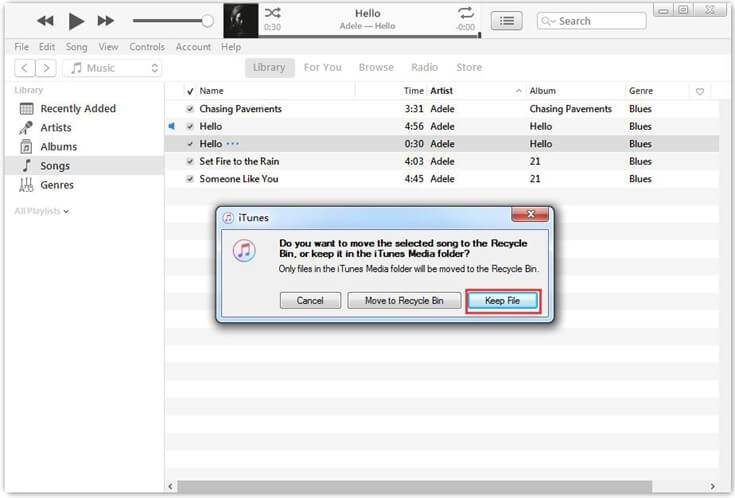
Task: Click the Albums sidebar icon
Action: pos(26,147)
